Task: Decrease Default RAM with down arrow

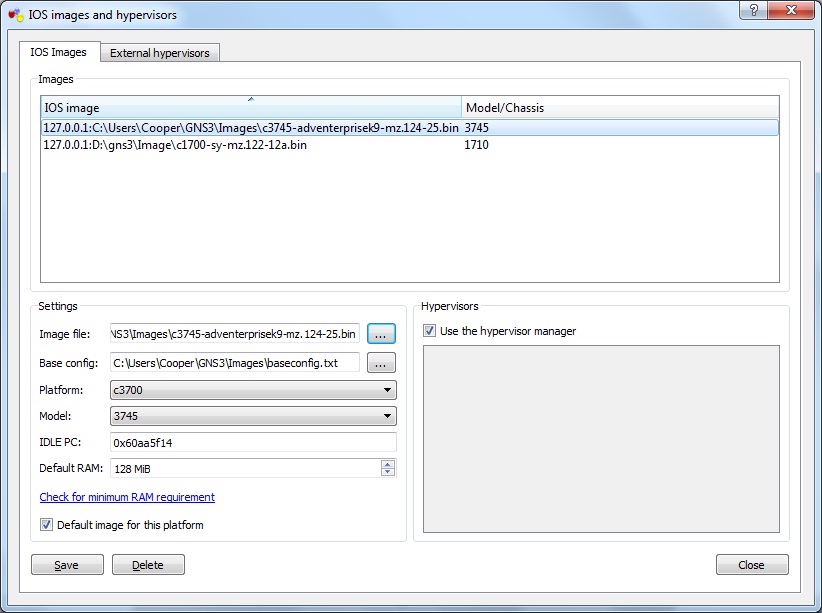Action: [x=388, y=472]
